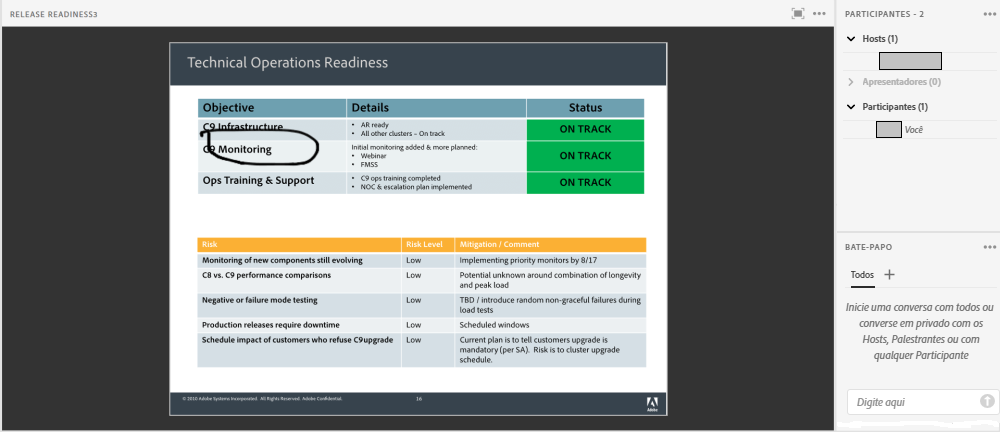Viewport: 1000px width, 433px height.
Task: Click slide page number 16
Action: (419, 399)
